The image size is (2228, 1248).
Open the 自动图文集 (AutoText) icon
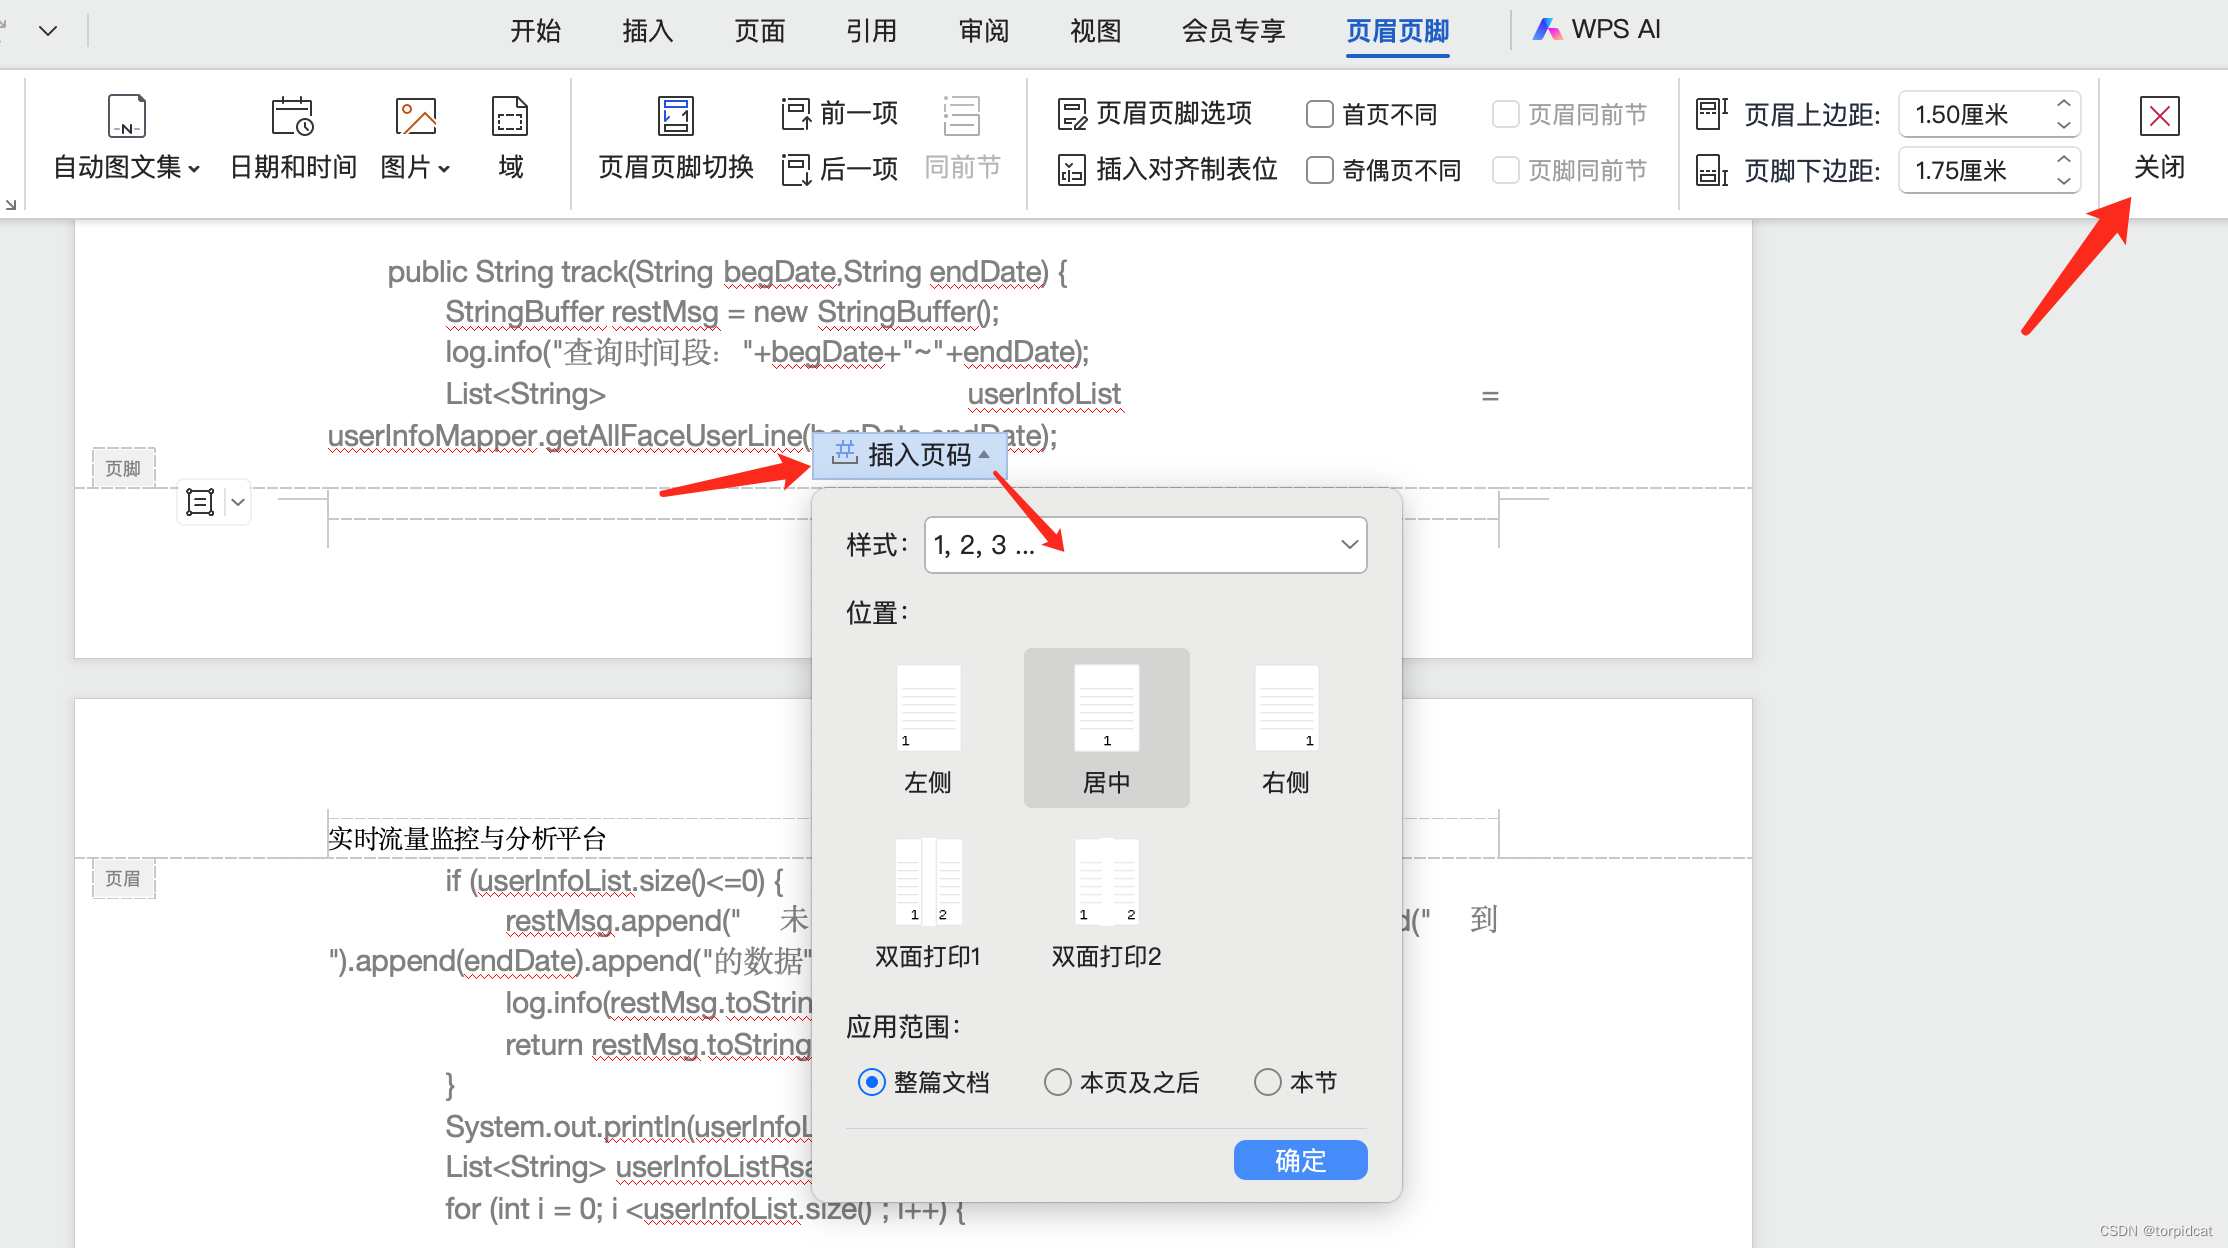[x=127, y=116]
